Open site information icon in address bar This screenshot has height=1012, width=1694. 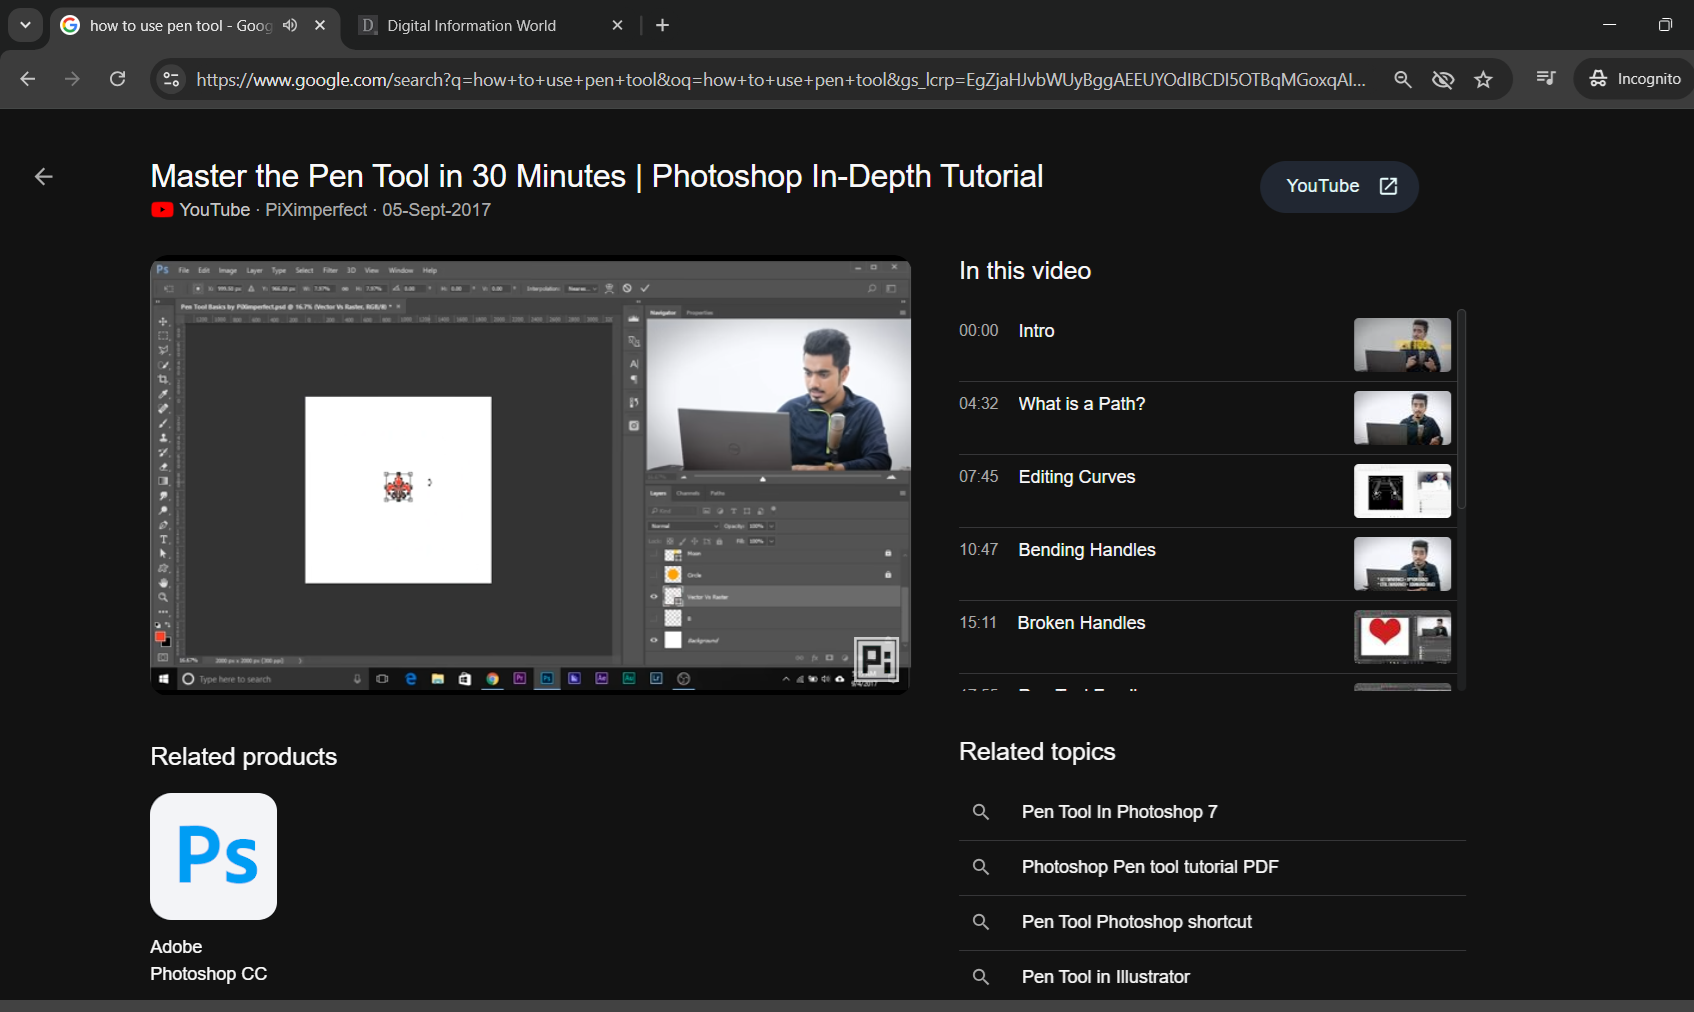pyautogui.click(x=171, y=79)
